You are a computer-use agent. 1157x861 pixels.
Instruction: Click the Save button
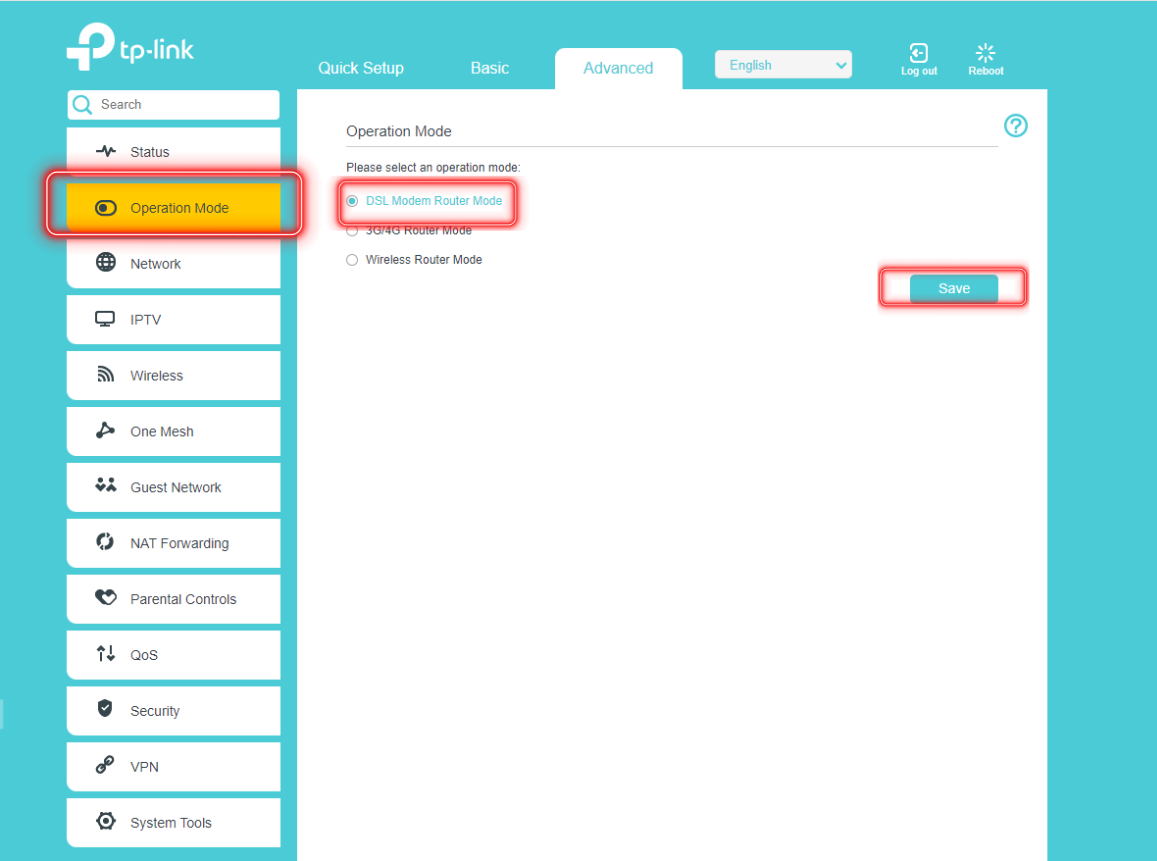[953, 288]
